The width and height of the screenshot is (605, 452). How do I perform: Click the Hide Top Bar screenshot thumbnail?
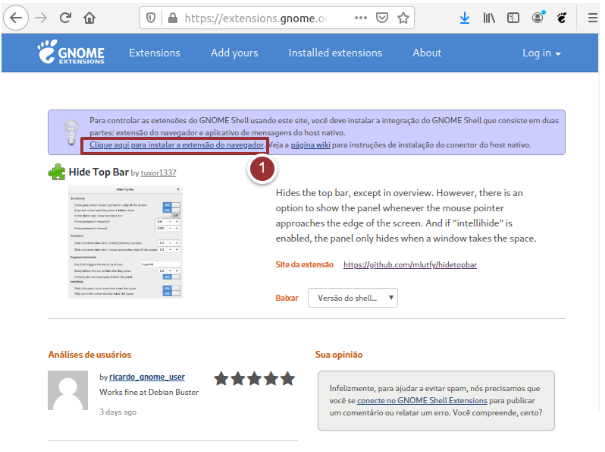(x=125, y=242)
